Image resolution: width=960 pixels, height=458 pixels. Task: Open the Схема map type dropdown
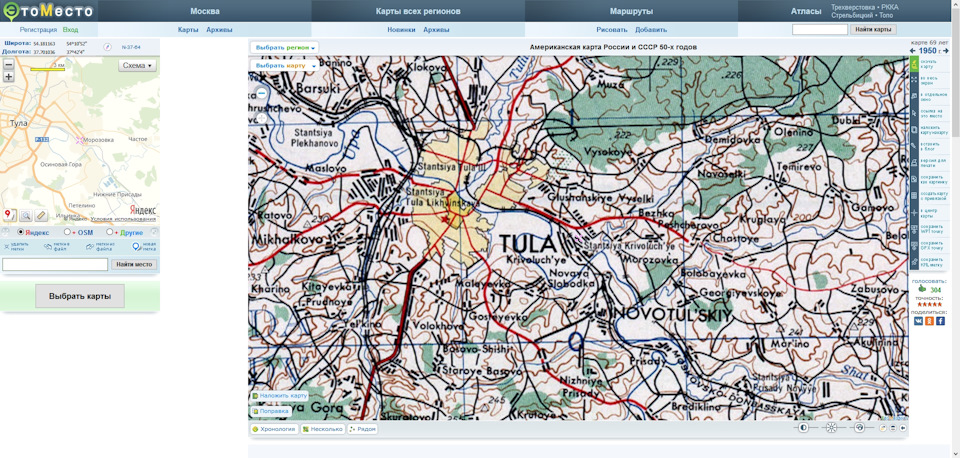pyautogui.click(x=137, y=66)
